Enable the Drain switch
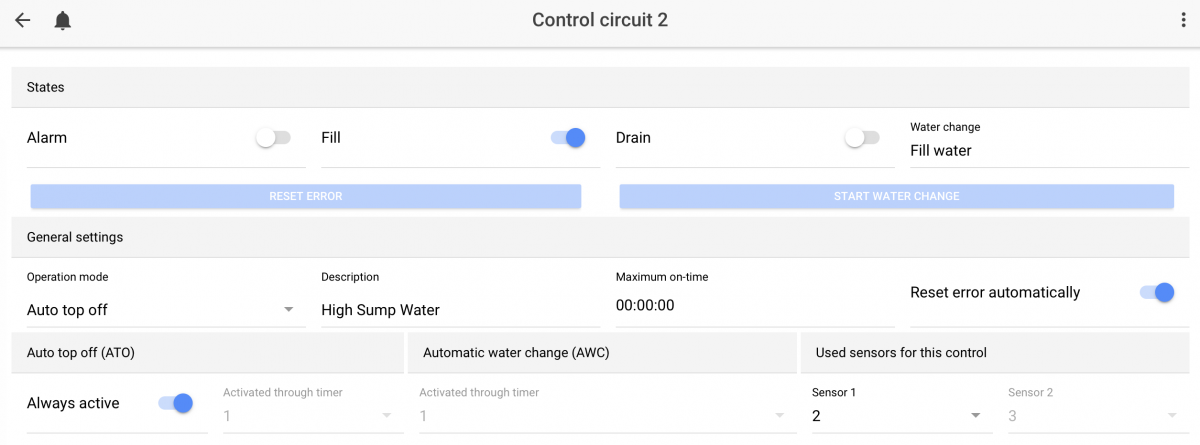This screenshot has height=445, width=1200. (x=862, y=138)
